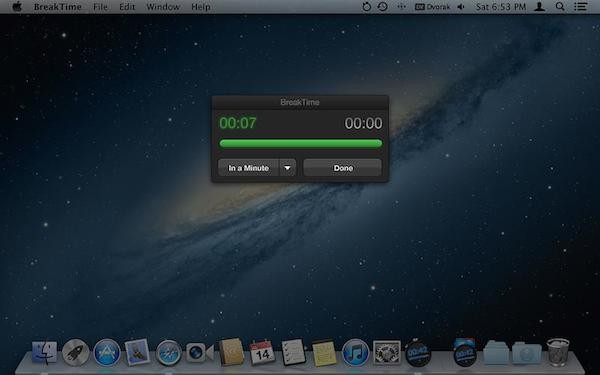Open the File menu
600x375 pixels.
click(101, 7)
